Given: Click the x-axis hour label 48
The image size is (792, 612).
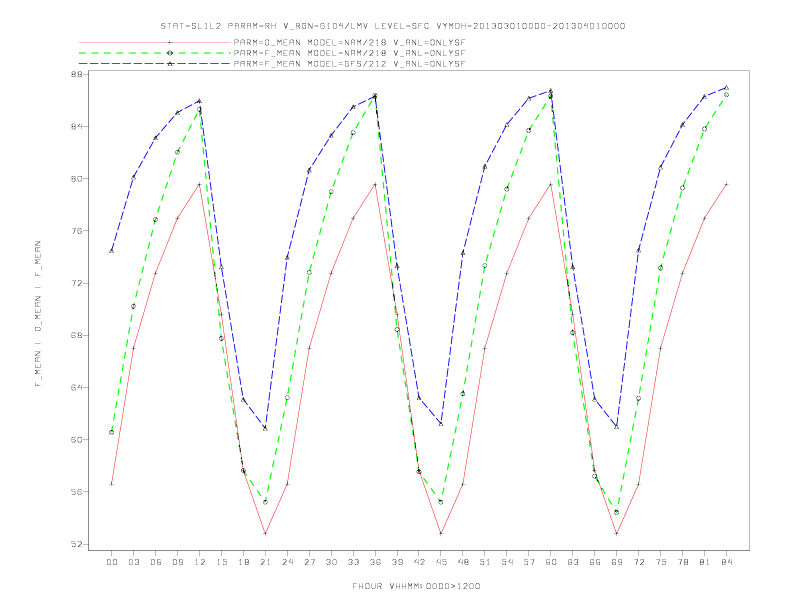Looking at the screenshot, I should pyautogui.click(x=463, y=562).
